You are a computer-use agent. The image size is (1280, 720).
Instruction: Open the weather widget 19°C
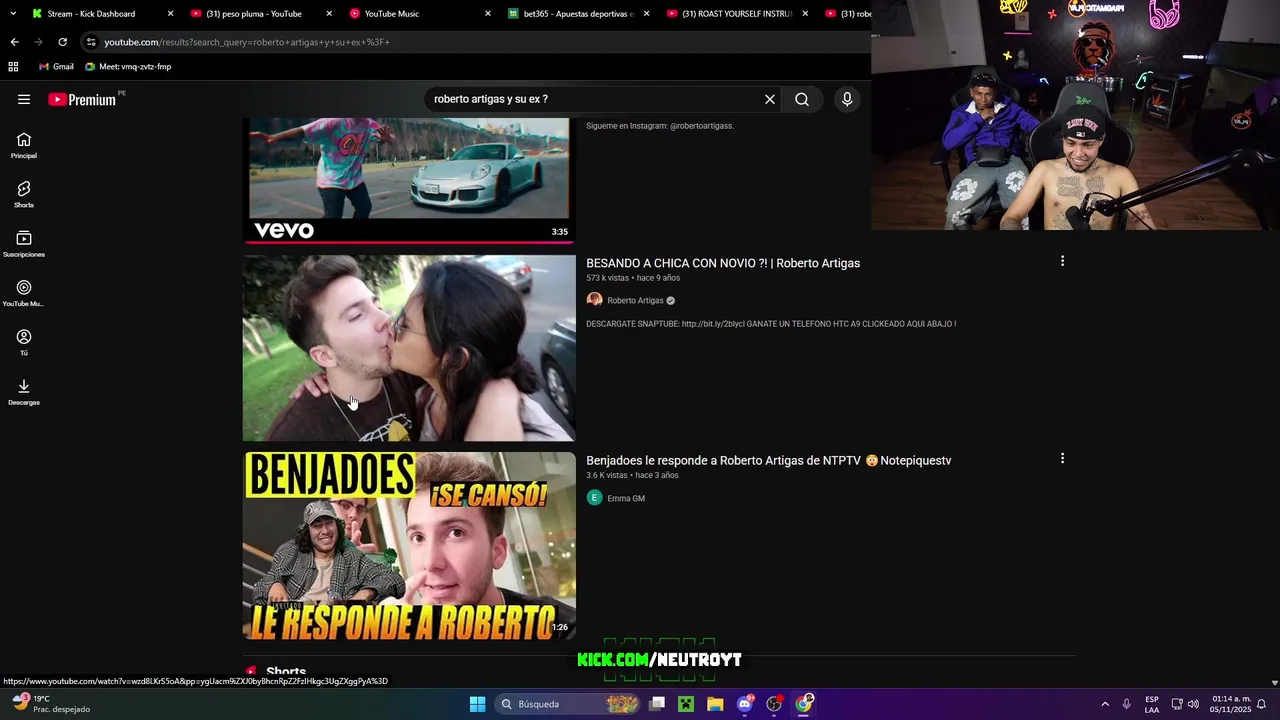(50, 704)
